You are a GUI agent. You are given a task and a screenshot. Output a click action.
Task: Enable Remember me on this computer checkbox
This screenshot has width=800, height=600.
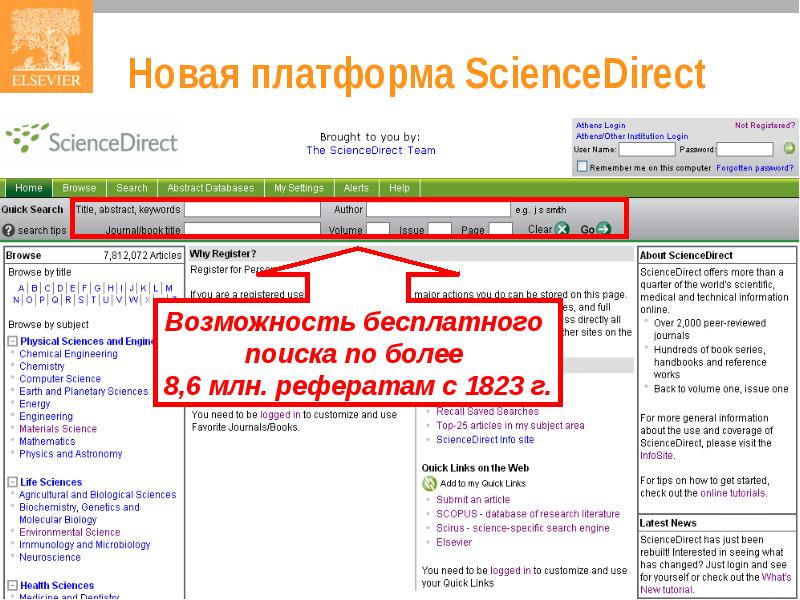click(x=581, y=168)
